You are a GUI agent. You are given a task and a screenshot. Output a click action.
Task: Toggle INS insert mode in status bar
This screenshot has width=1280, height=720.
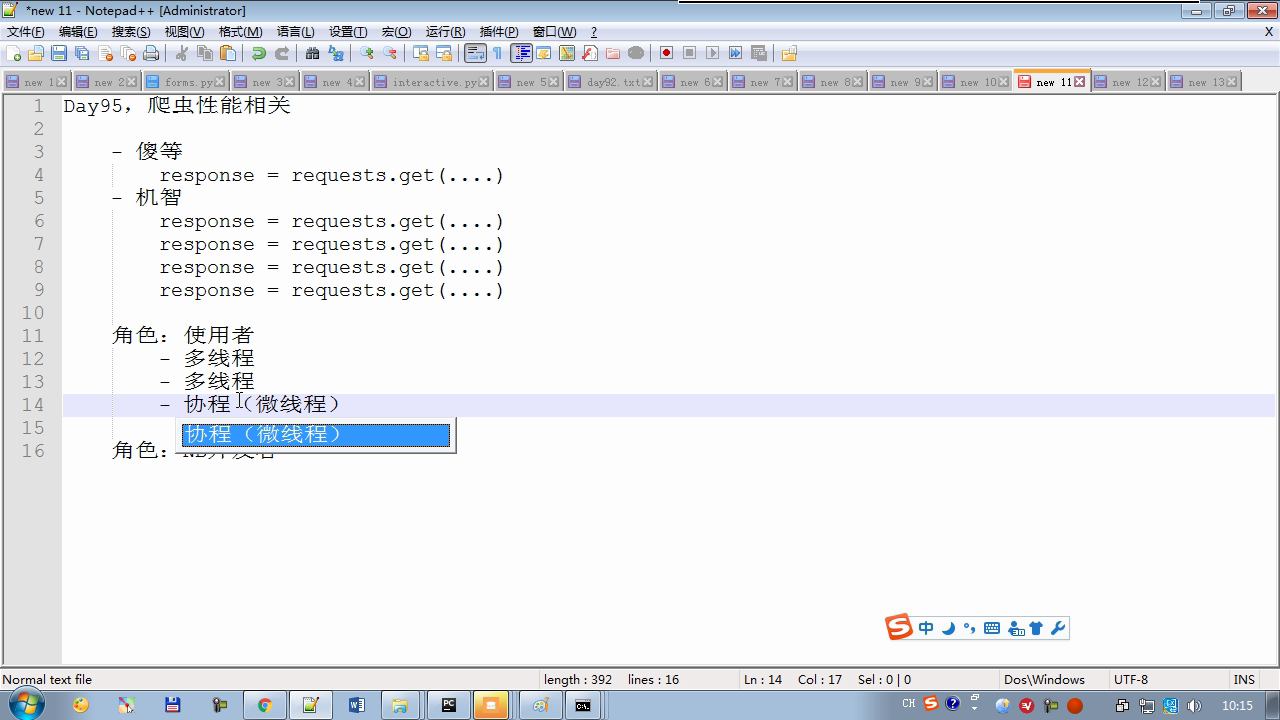tap(1244, 680)
